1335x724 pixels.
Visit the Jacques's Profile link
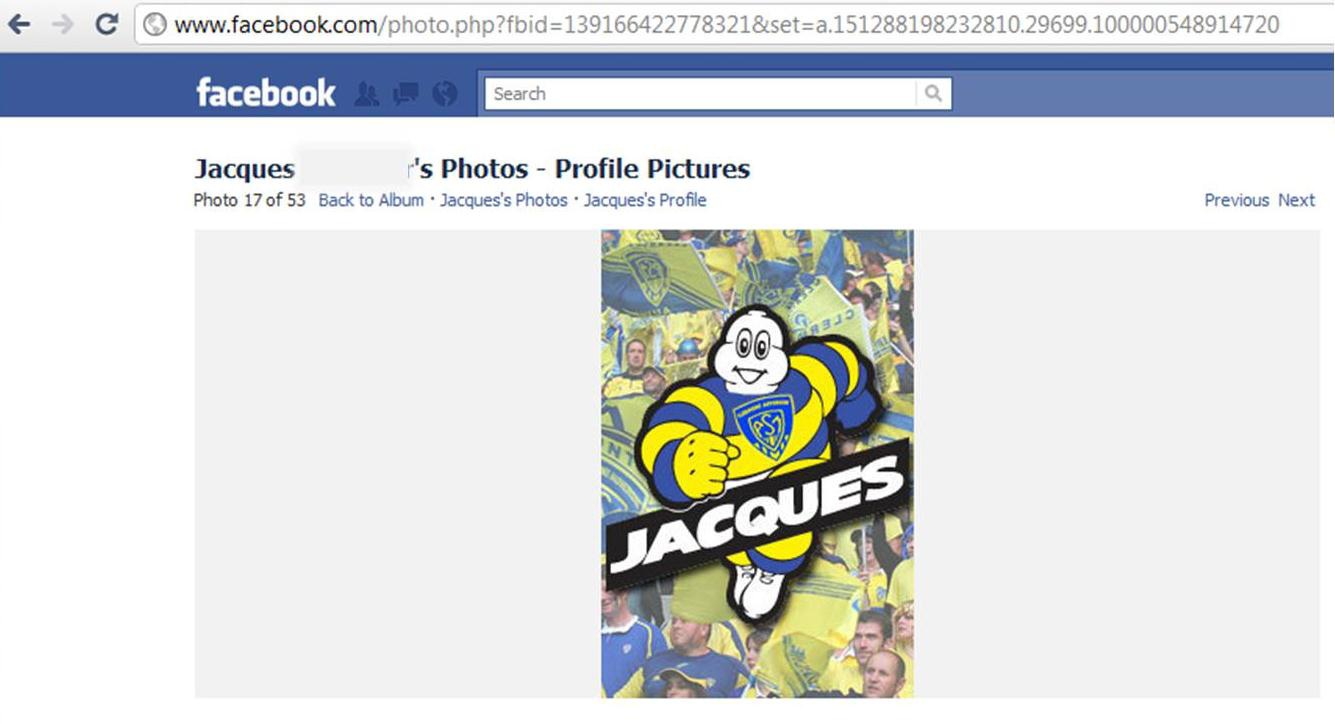(x=645, y=200)
